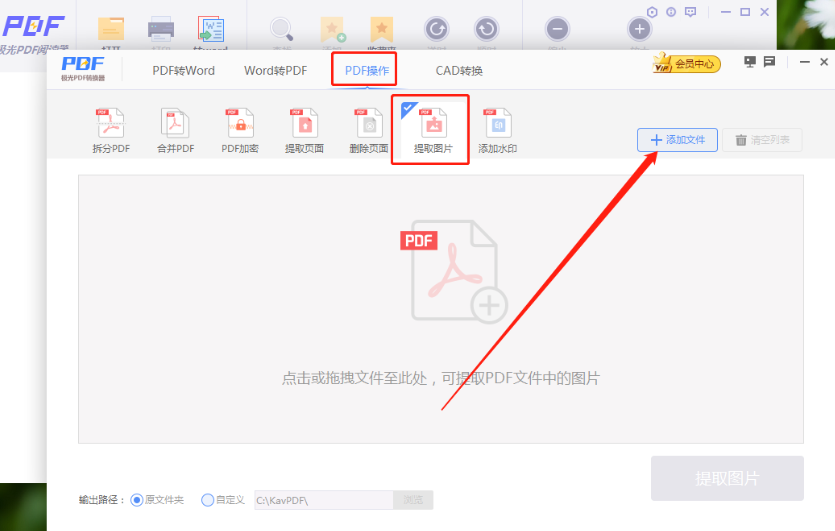
Task: Click the large 提取图片 start button
Action: coord(727,478)
